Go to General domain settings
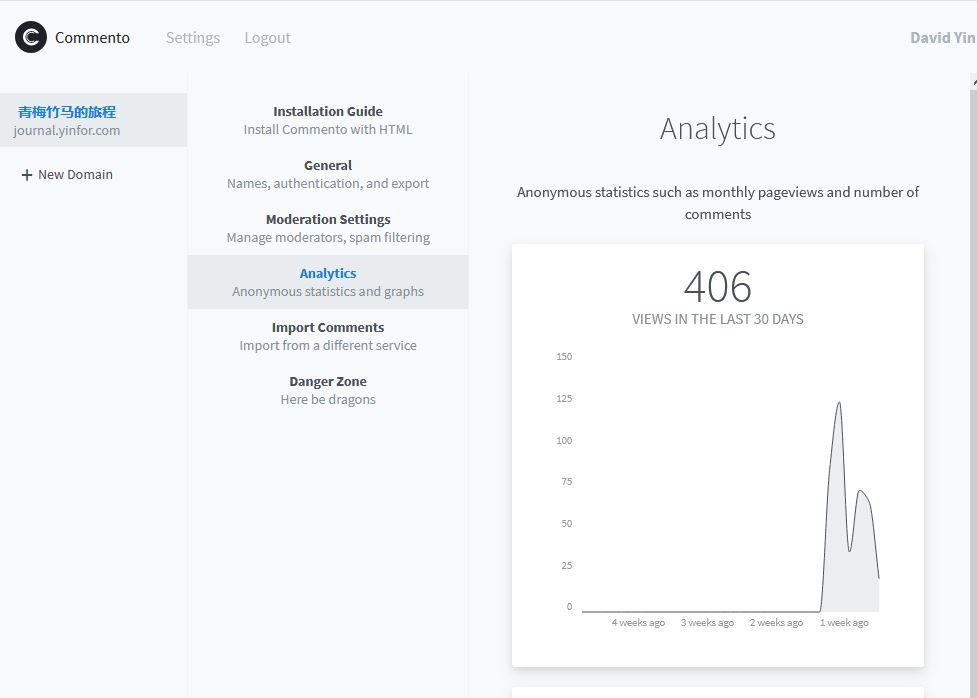The height and width of the screenshot is (698, 977). tap(328, 174)
